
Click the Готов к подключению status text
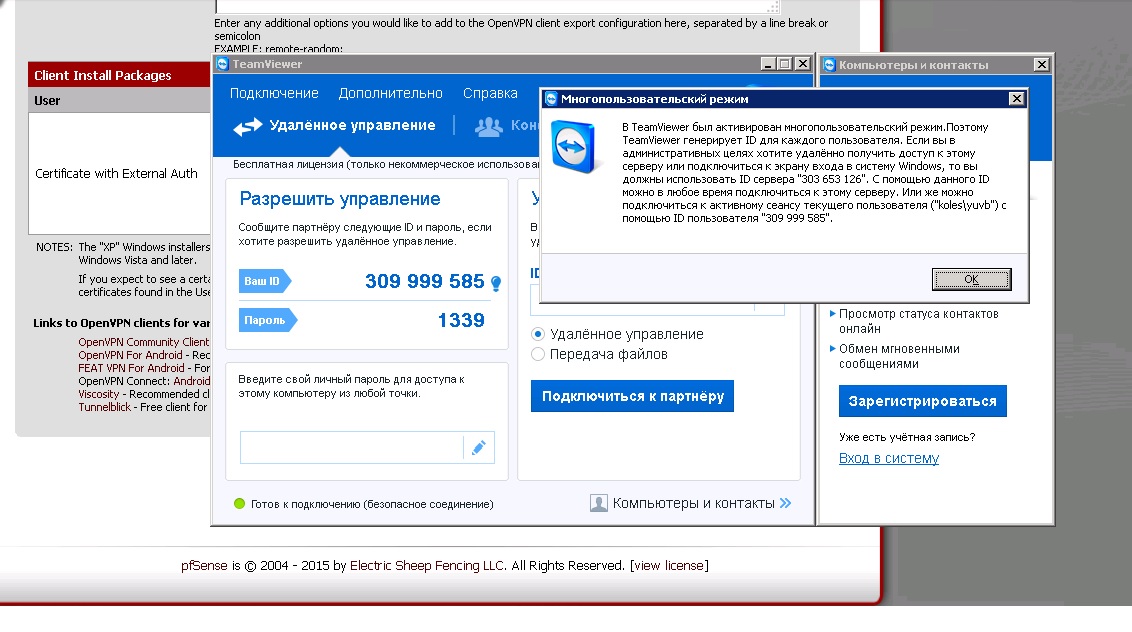click(372, 504)
